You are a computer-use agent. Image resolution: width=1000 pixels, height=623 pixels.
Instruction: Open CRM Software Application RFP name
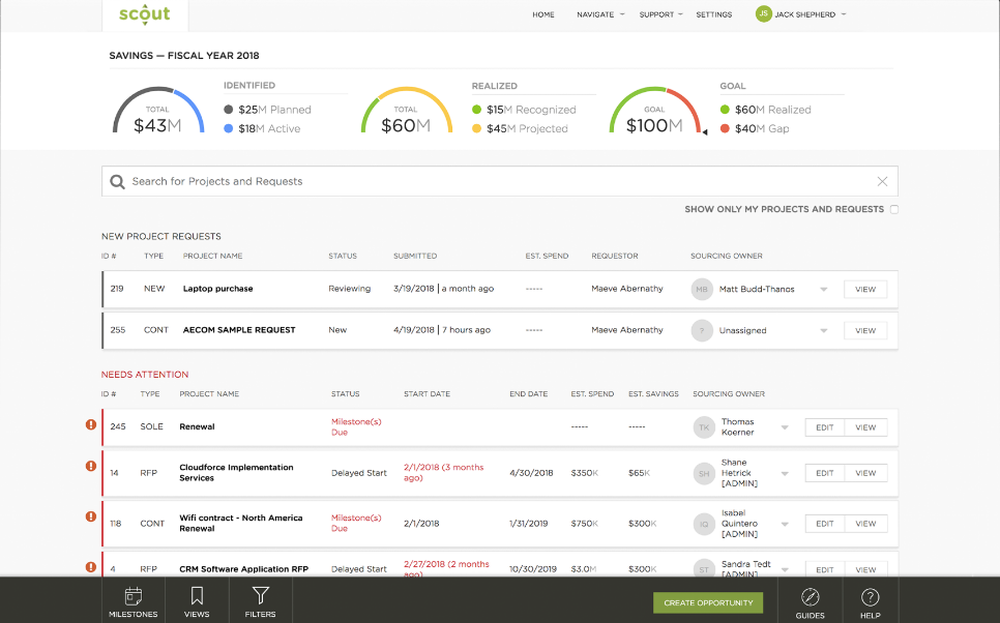[x=244, y=569]
